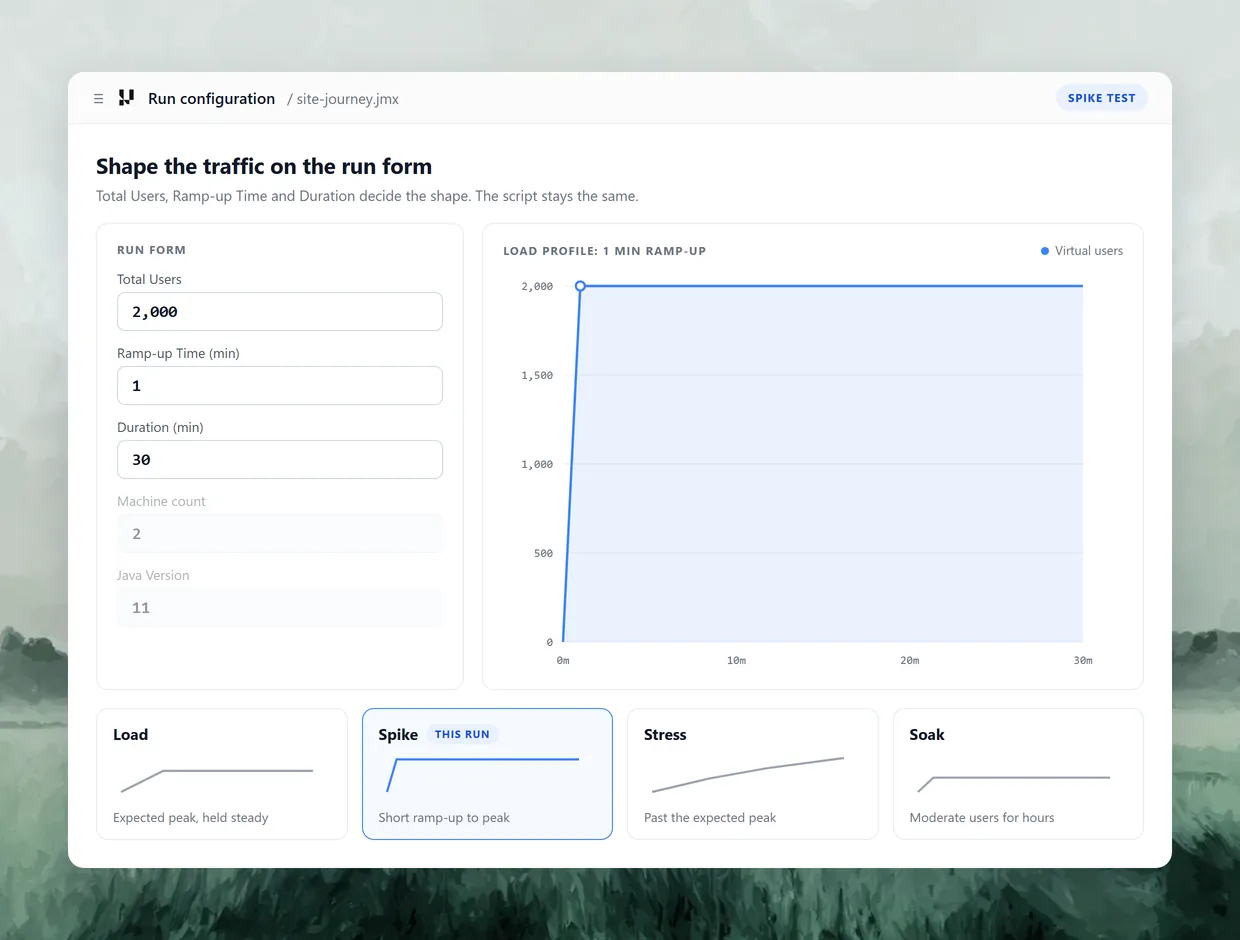The image size is (1240, 940).
Task: Open the site-journey.jmx breadcrumb
Action: pyautogui.click(x=348, y=99)
